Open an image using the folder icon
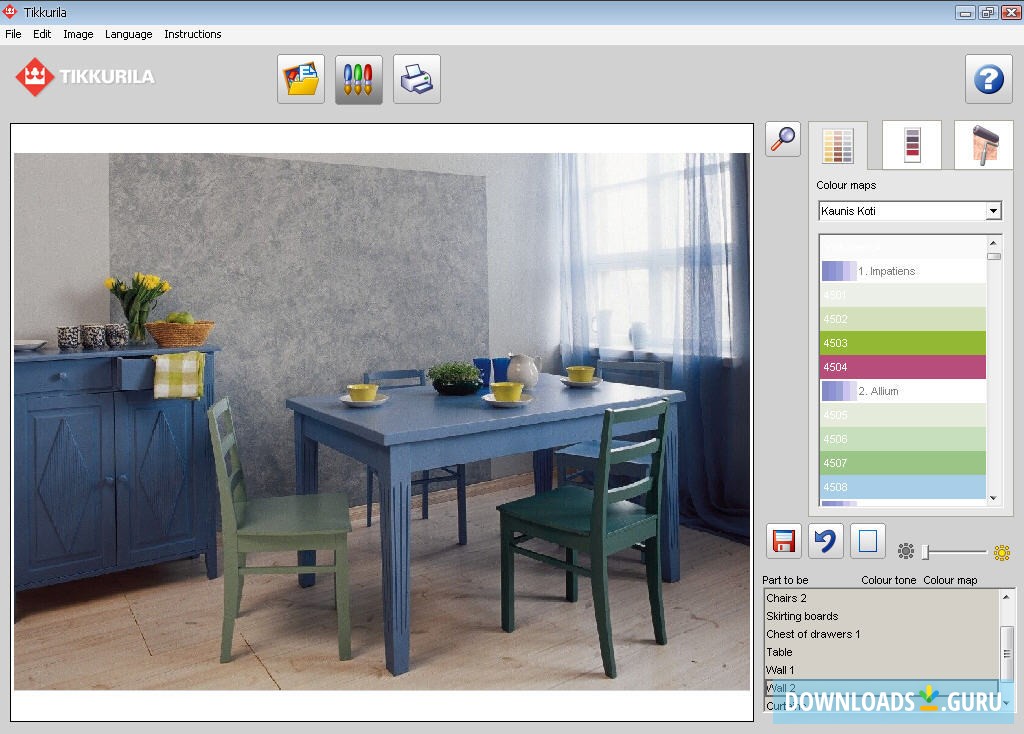The width and height of the screenshot is (1024, 734). (300, 78)
